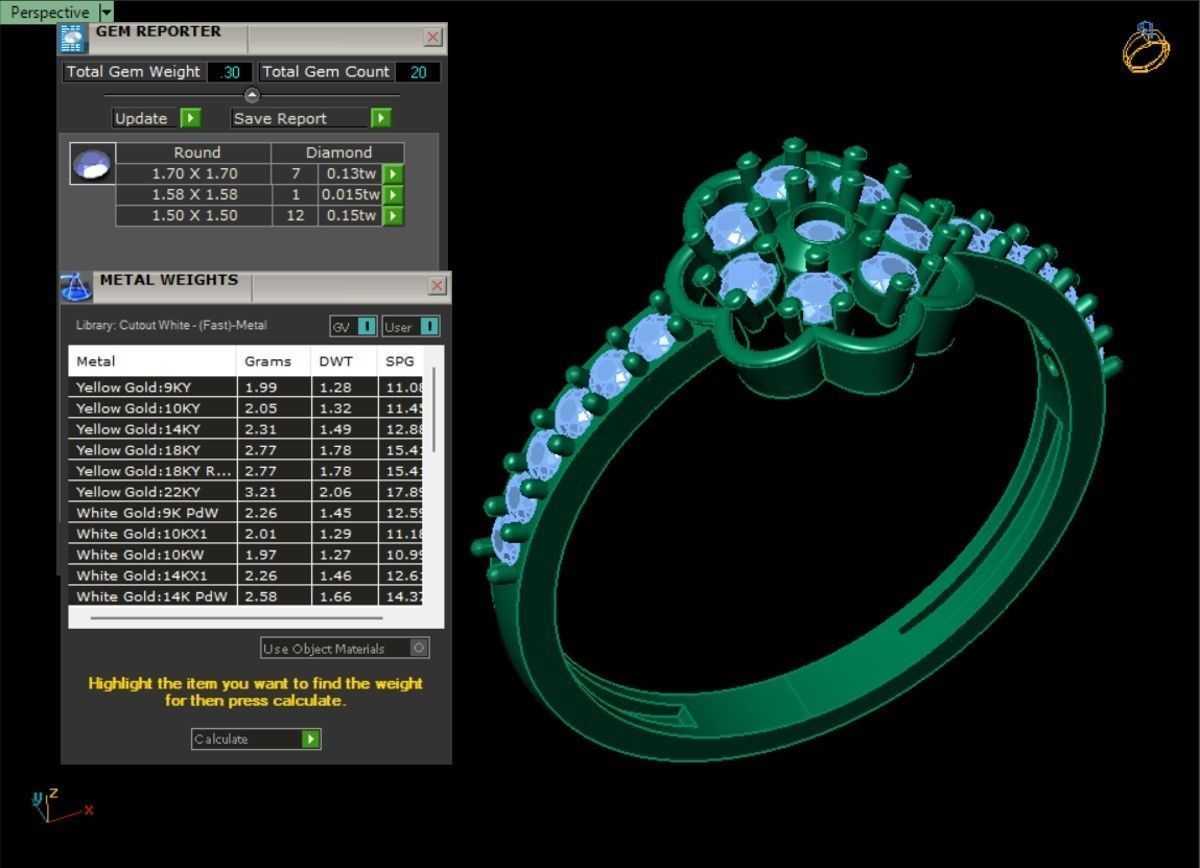
Task: Select the White Gold:10KX1 row
Action: point(247,534)
